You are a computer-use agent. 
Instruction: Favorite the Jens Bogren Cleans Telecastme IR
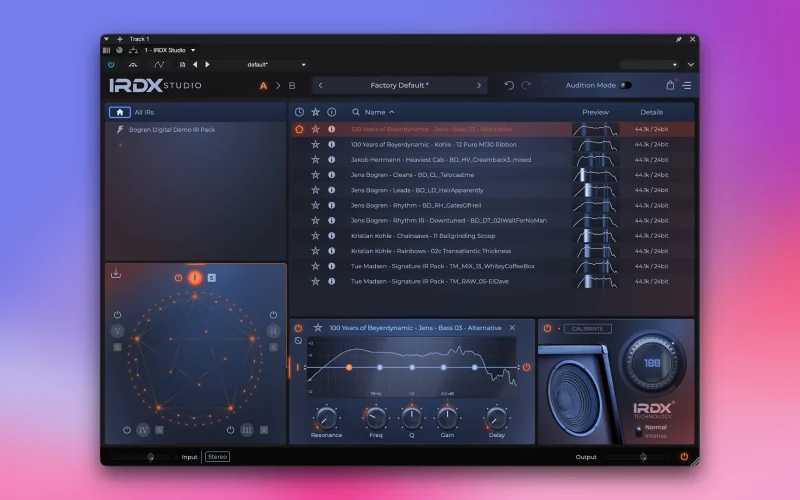coord(315,175)
